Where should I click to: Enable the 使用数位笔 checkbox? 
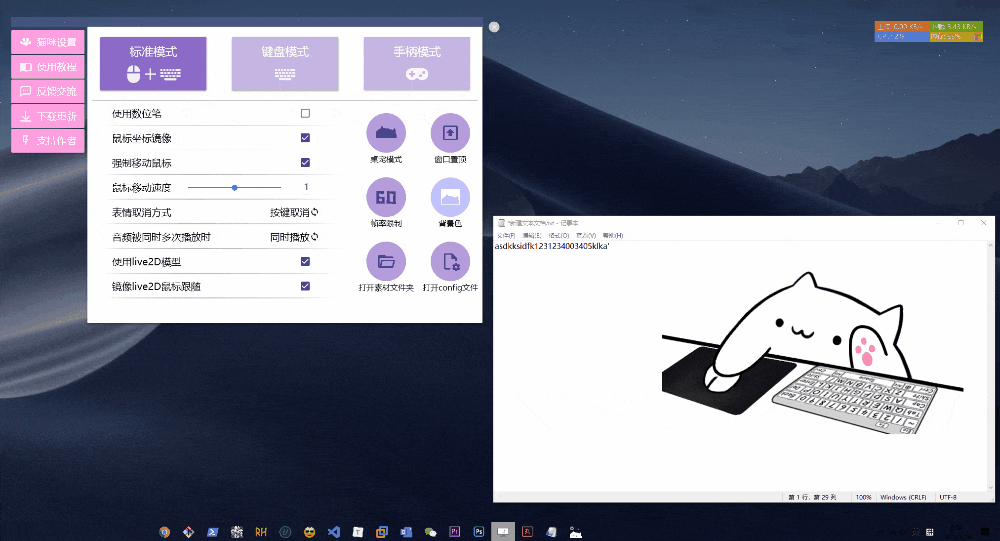point(305,113)
